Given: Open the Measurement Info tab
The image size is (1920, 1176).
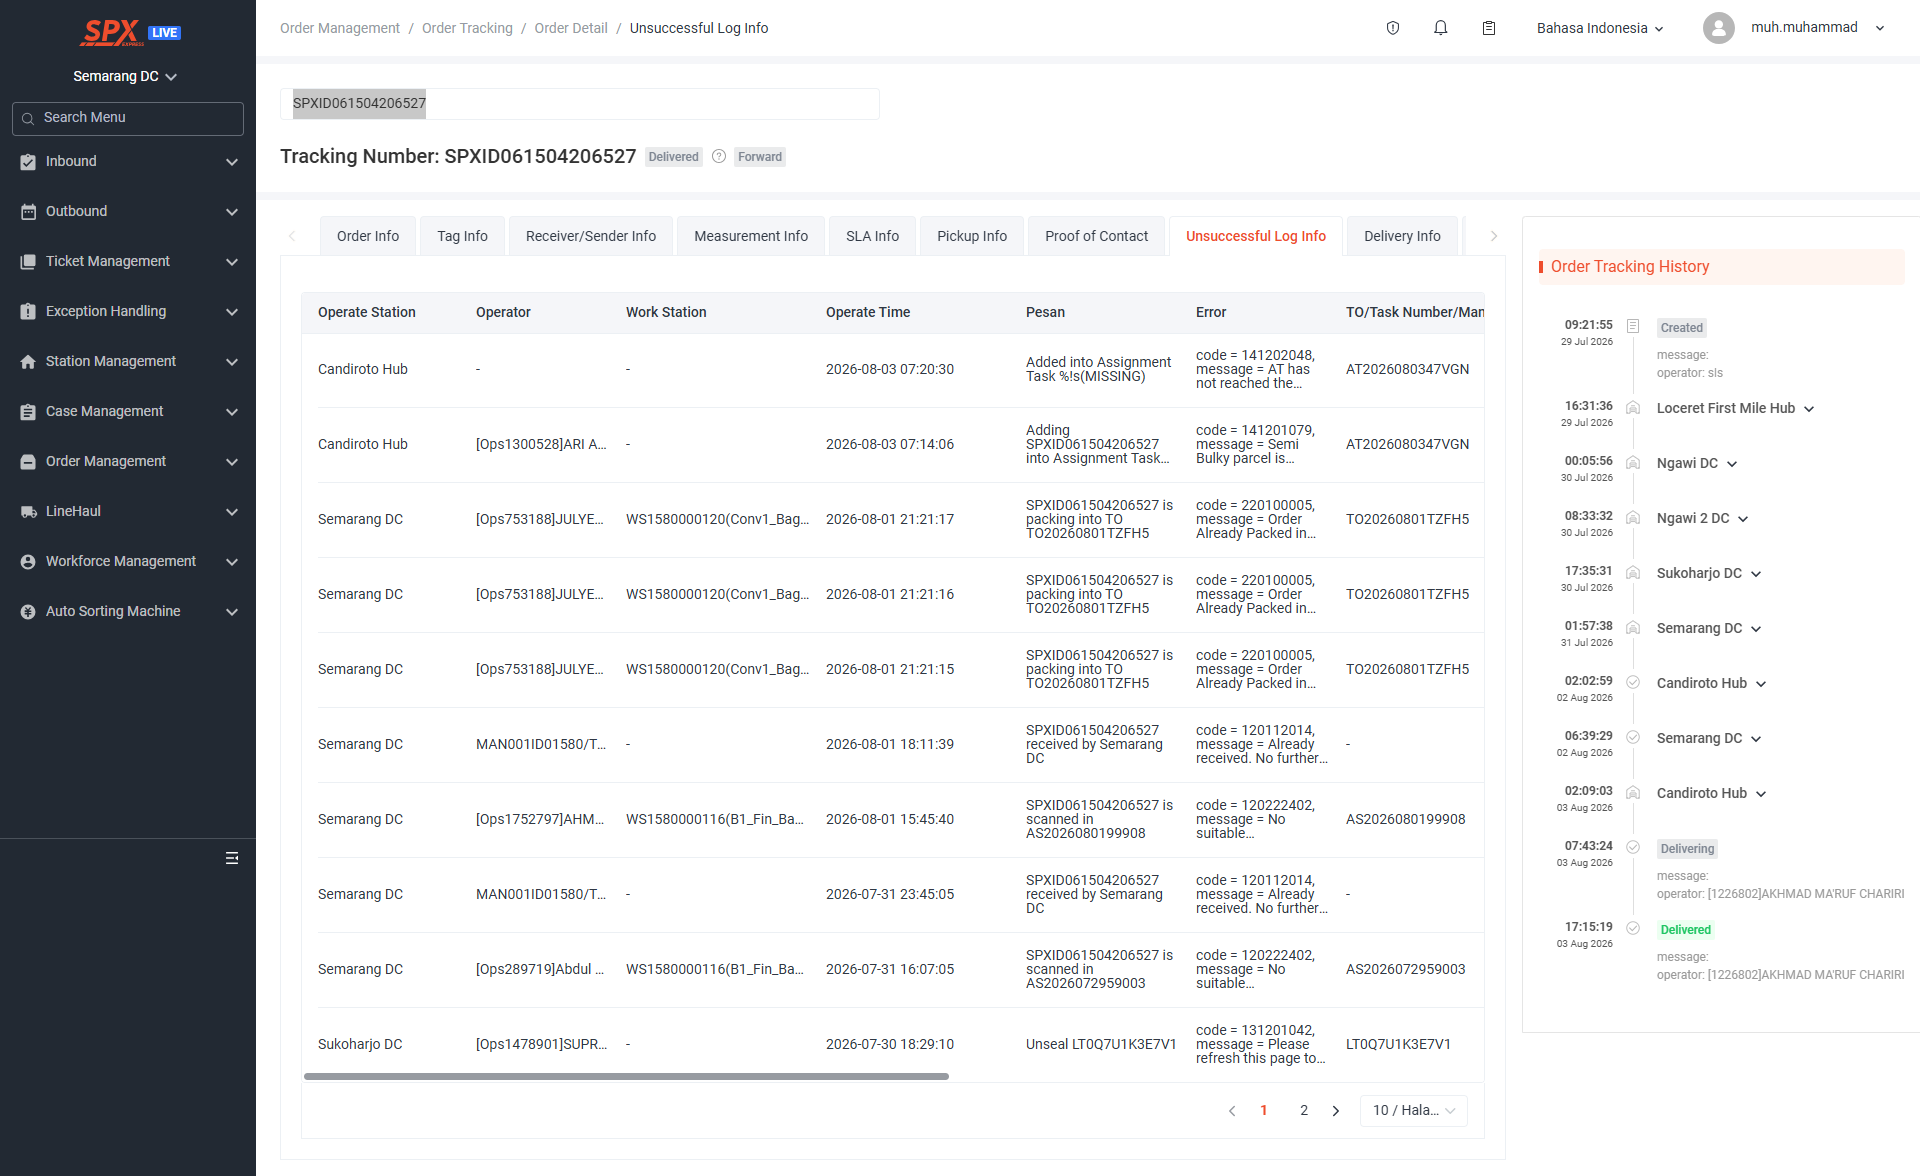Looking at the screenshot, I should 751,236.
